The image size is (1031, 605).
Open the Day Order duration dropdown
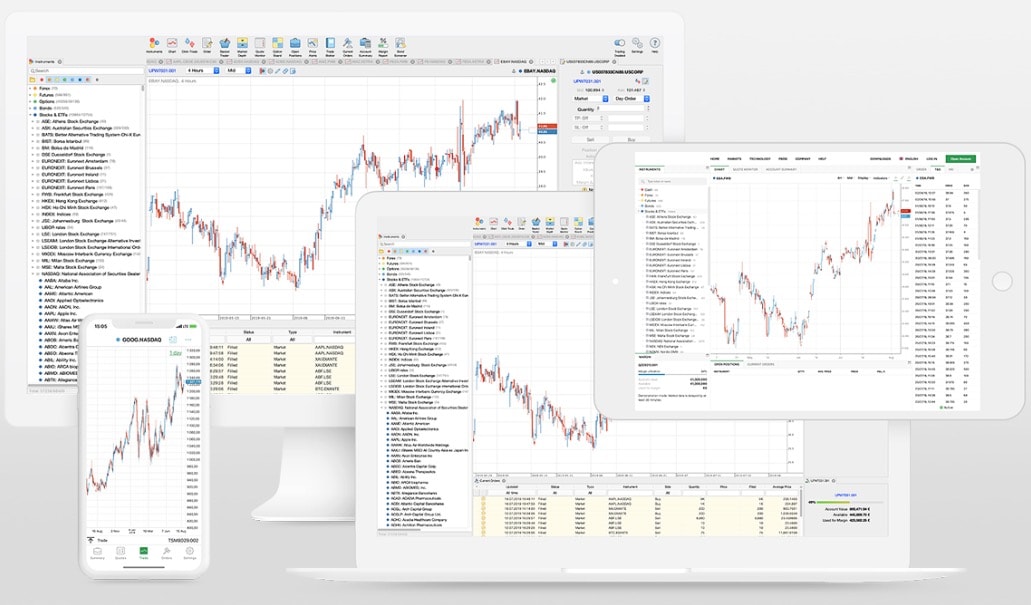click(x=632, y=98)
